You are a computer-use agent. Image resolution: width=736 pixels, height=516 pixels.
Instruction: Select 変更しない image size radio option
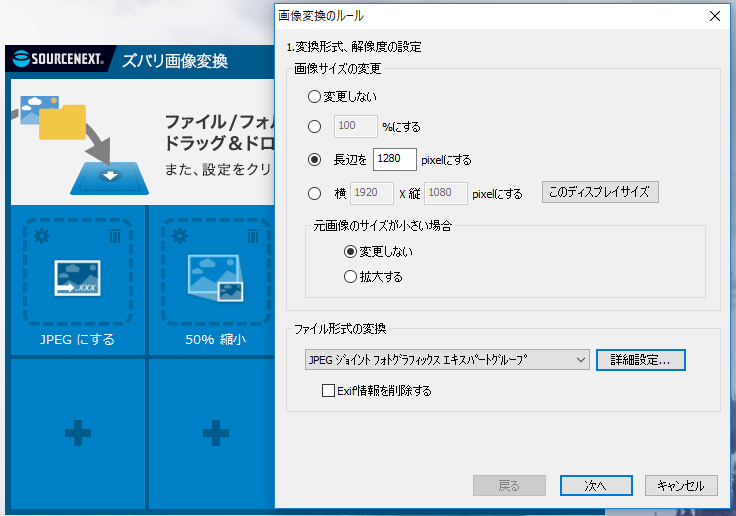[314, 97]
